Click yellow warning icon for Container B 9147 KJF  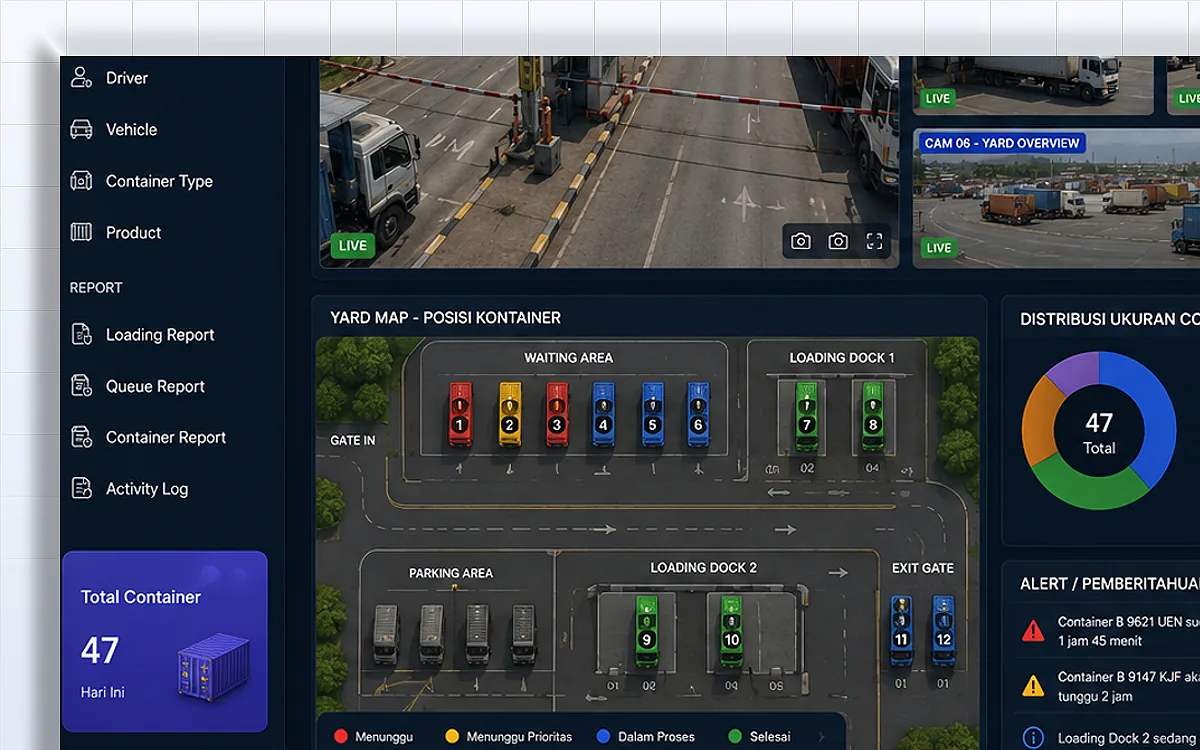1033,686
